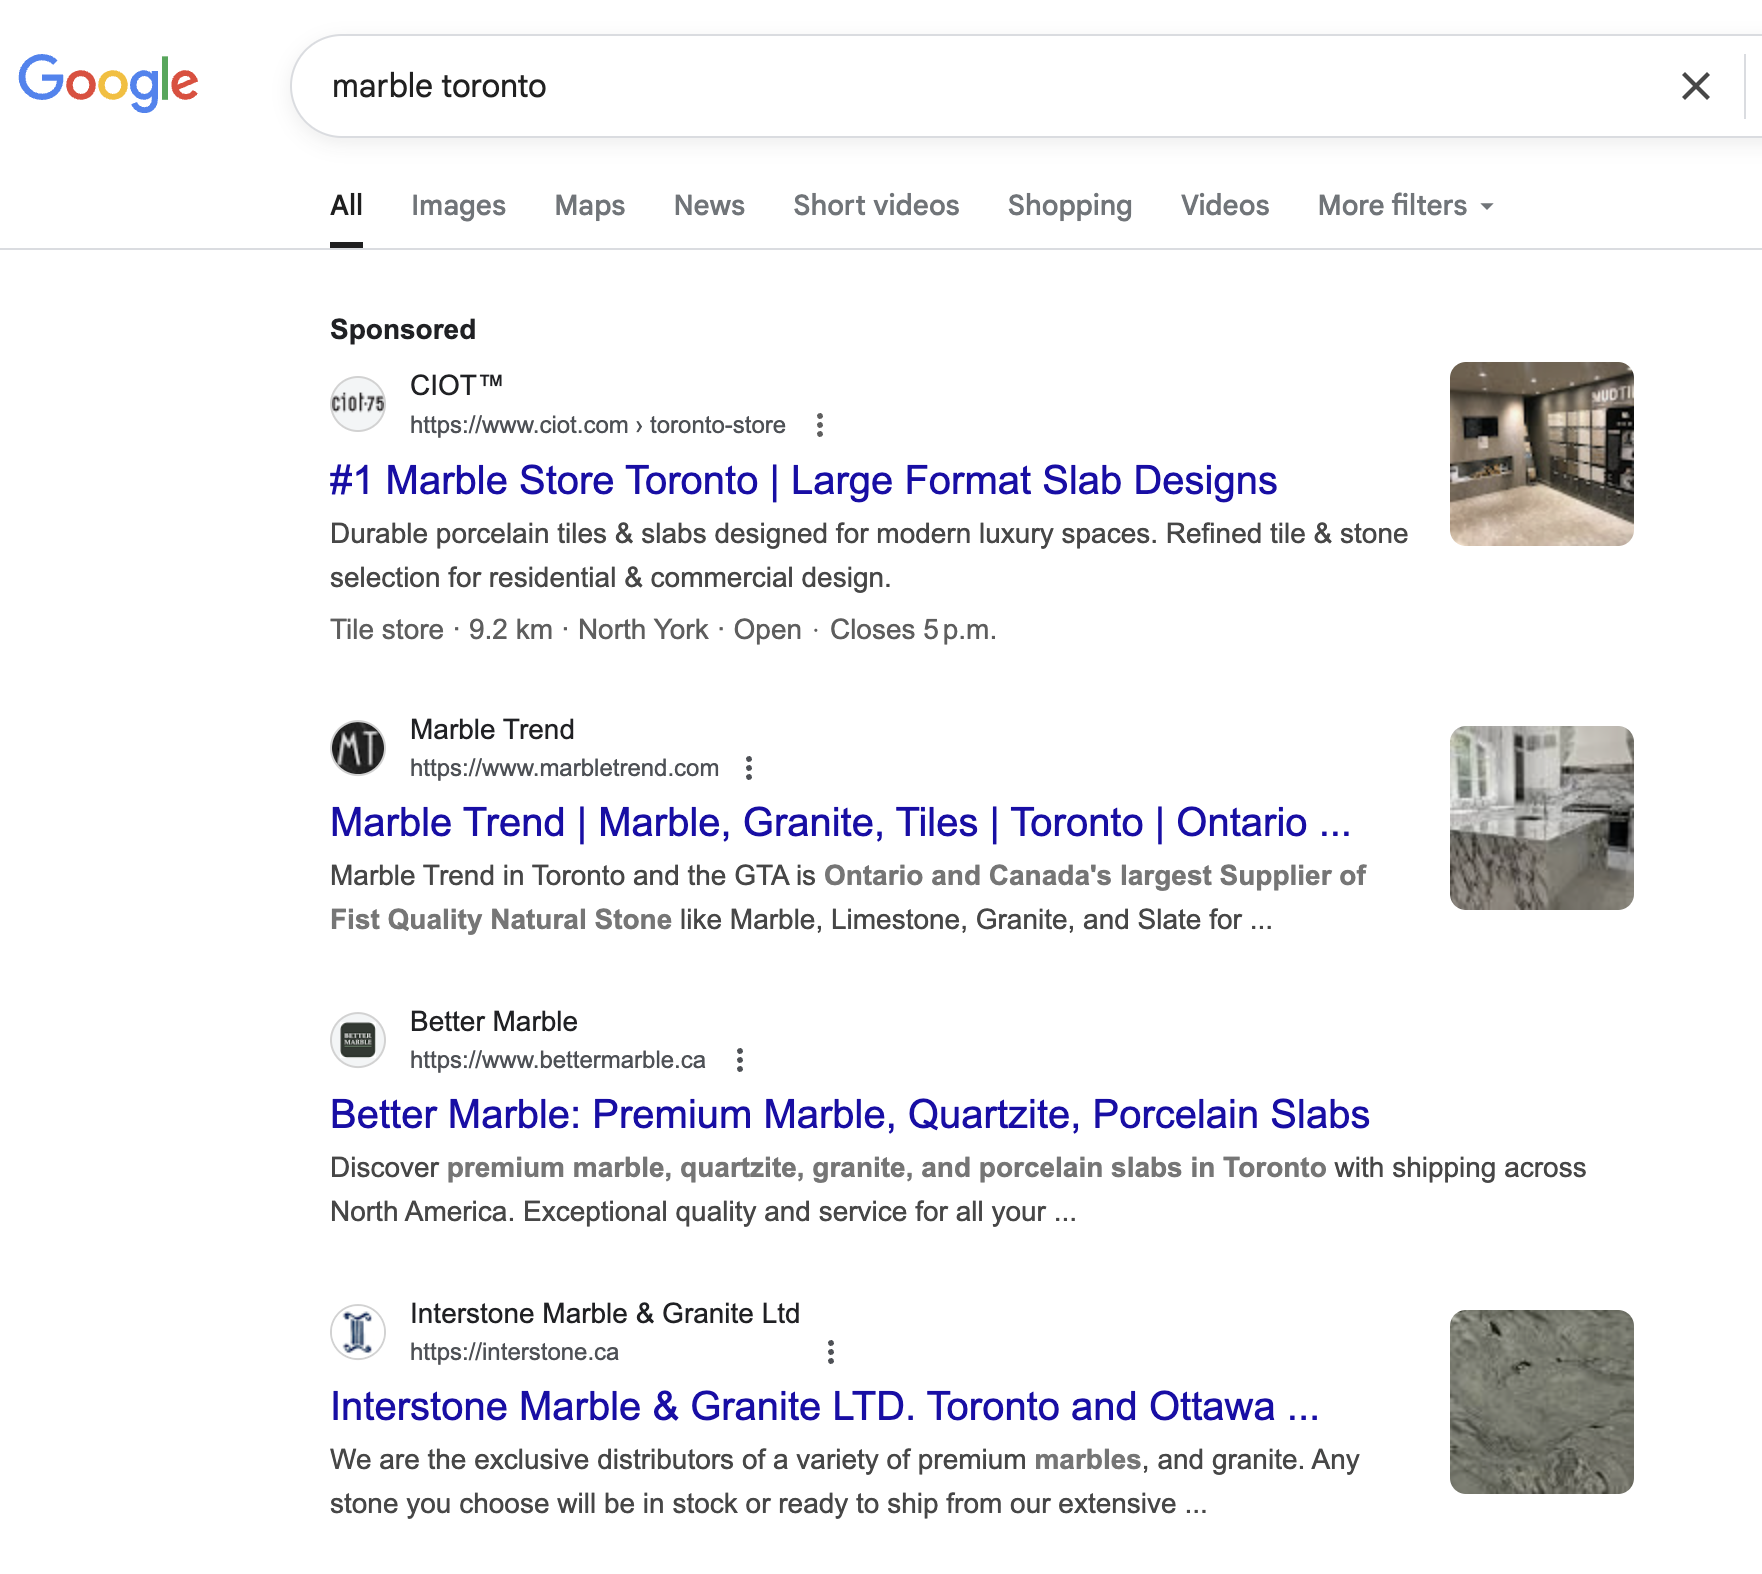Click the 'Better Marble' site name

tap(494, 1021)
